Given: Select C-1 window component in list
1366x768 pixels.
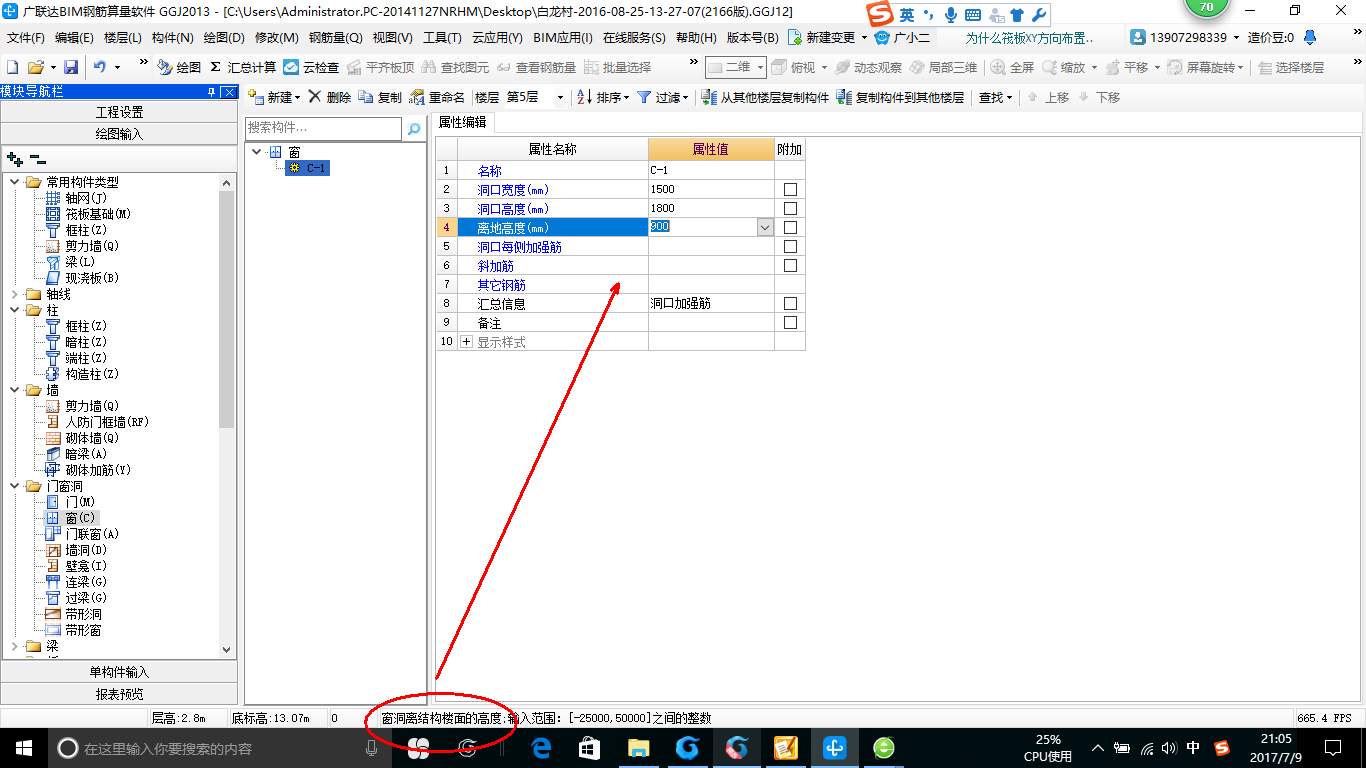Looking at the screenshot, I should [307, 168].
